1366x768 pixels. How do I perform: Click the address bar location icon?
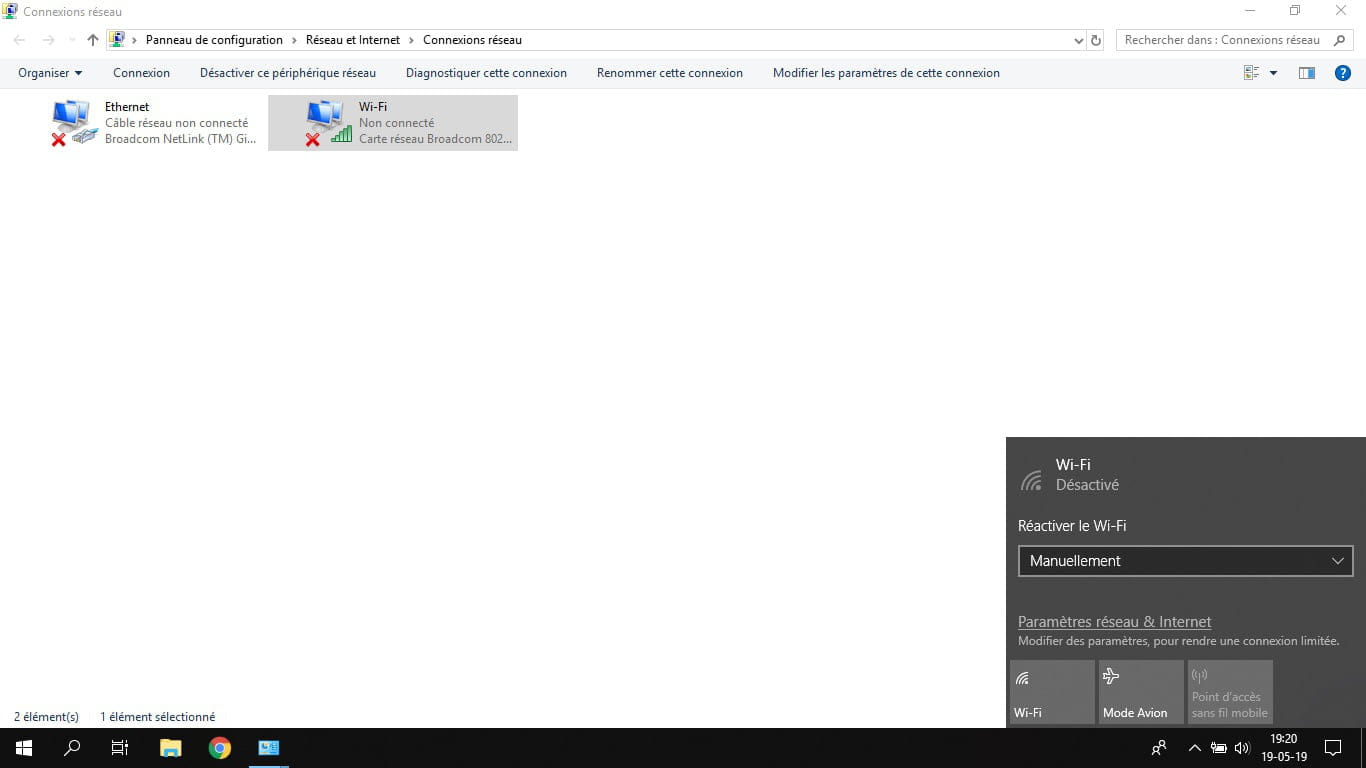(x=117, y=40)
